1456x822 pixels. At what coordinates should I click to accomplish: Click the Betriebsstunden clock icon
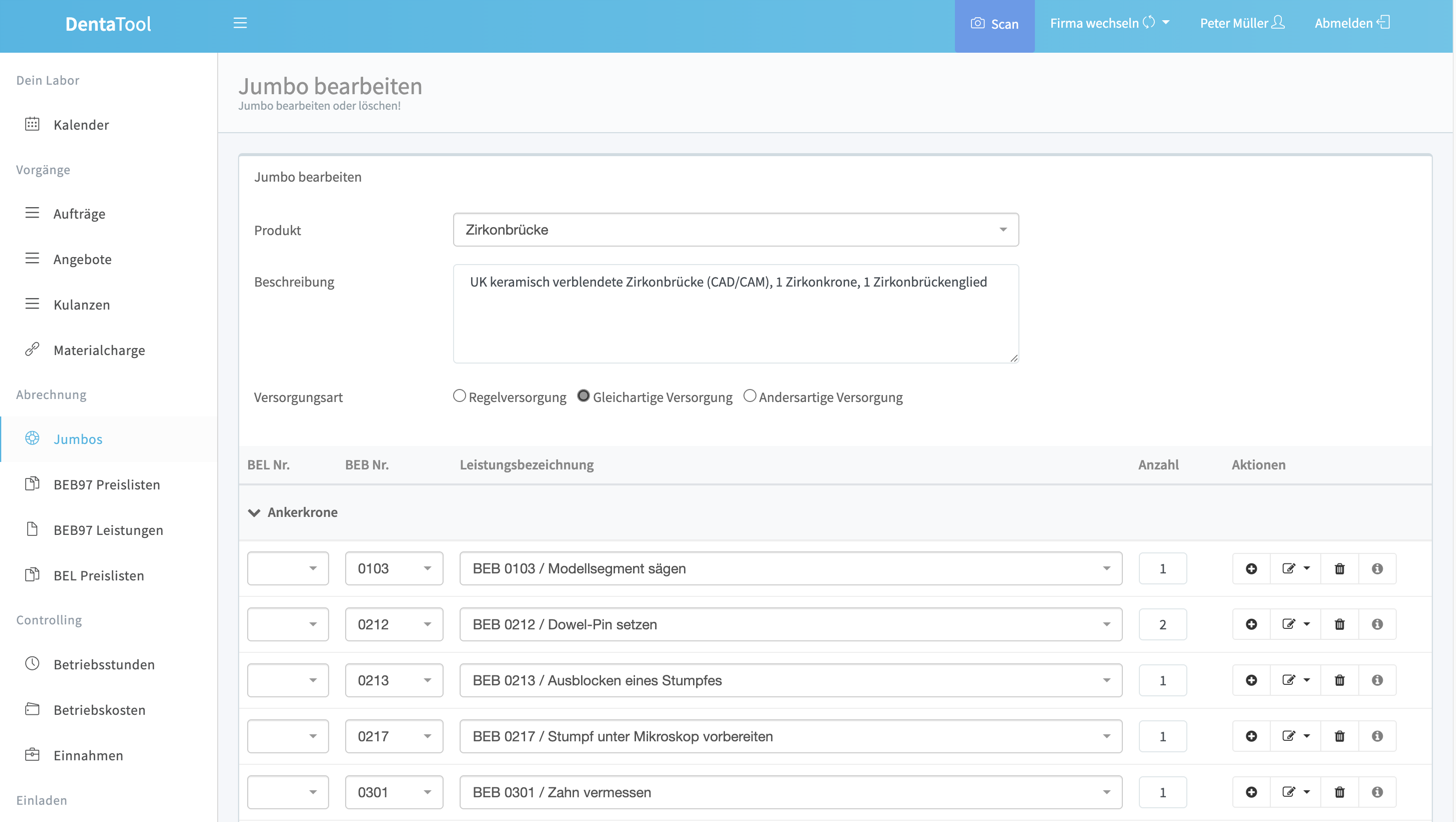tap(32, 664)
